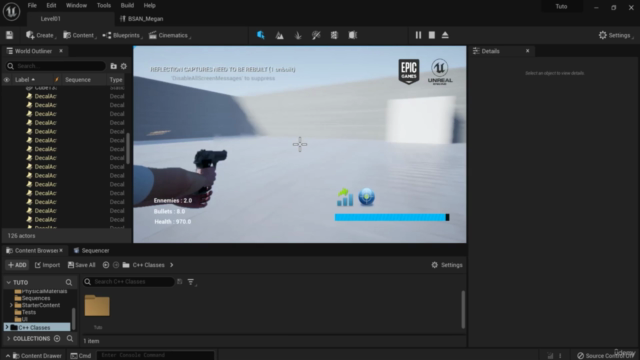Screen dimensions: 640x360
Task: Expand the chevron after C++ Classes breadcrumb
Action: [x=171, y=265]
